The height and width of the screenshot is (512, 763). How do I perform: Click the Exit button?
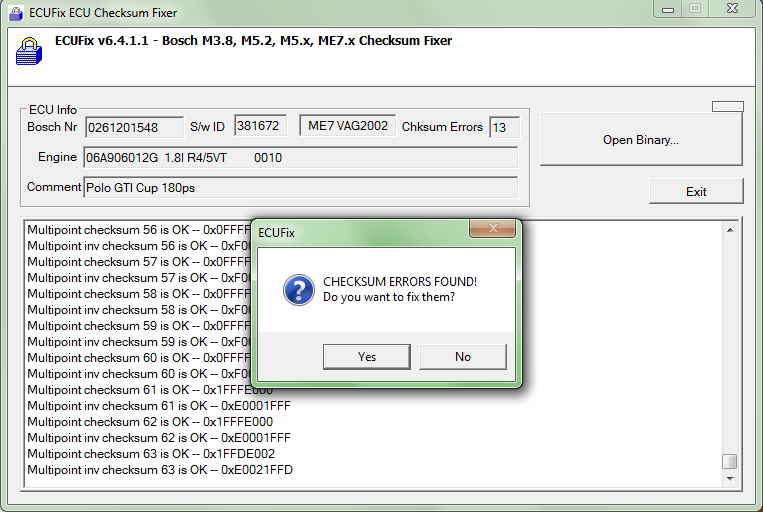point(696,191)
